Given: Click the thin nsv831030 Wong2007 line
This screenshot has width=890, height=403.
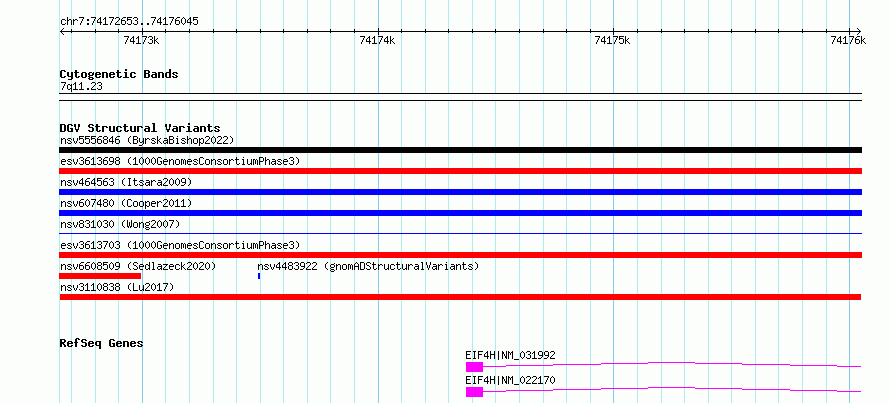Looking at the screenshot, I should (x=460, y=233).
